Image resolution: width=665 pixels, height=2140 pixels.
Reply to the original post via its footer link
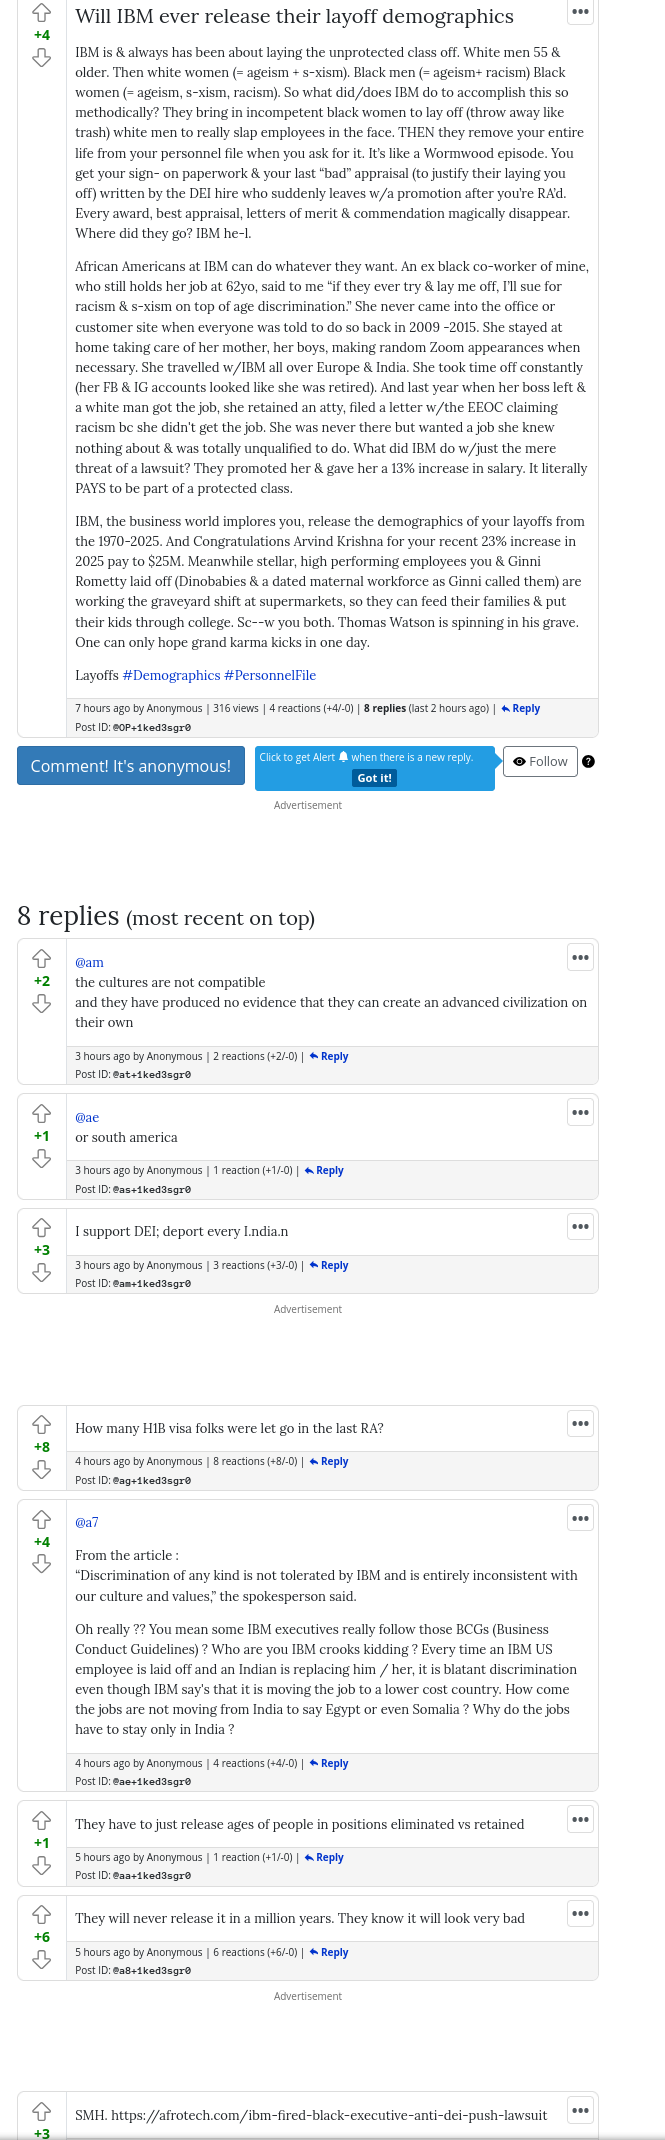tap(521, 708)
